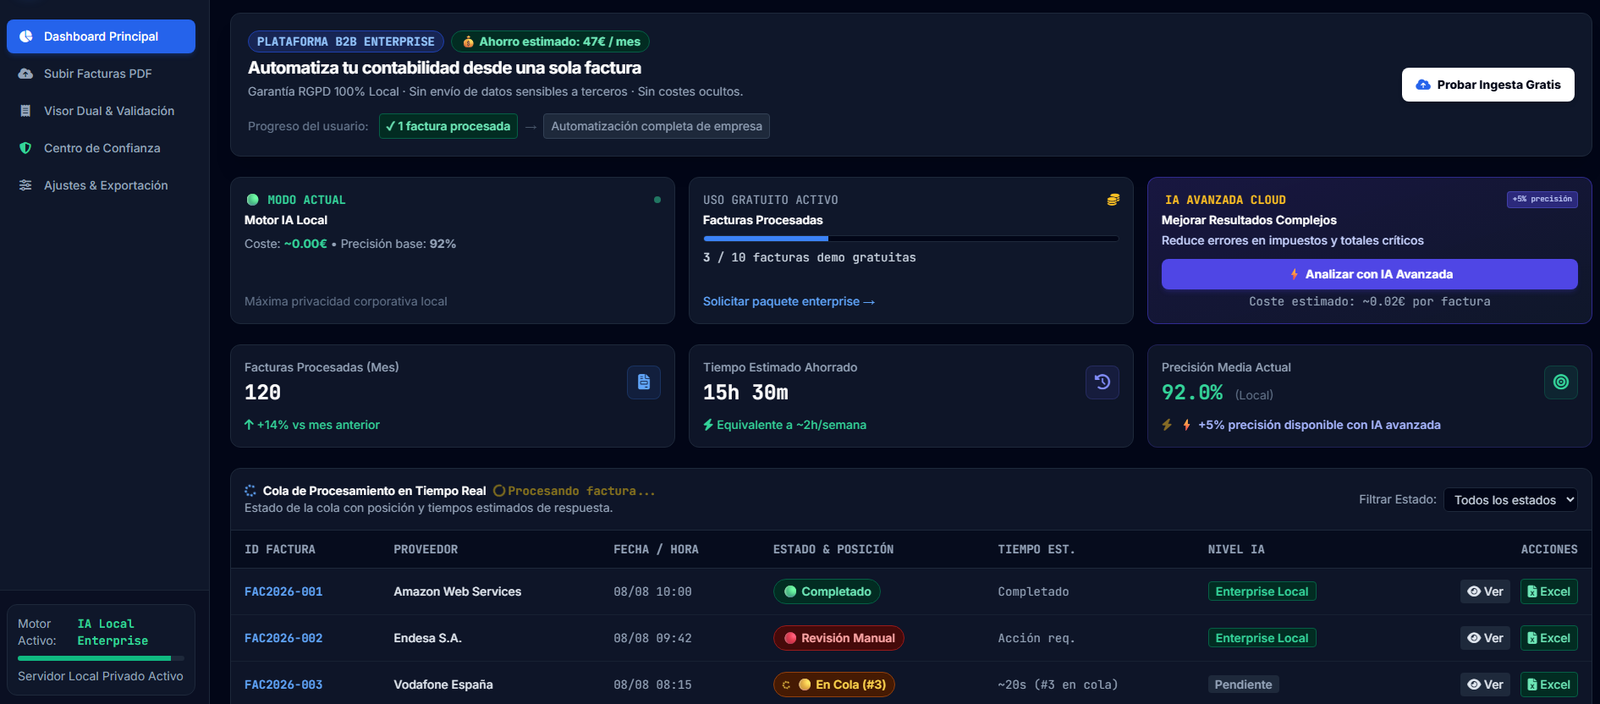View the Amazon Web Services invoice

click(x=1485, y=592)
